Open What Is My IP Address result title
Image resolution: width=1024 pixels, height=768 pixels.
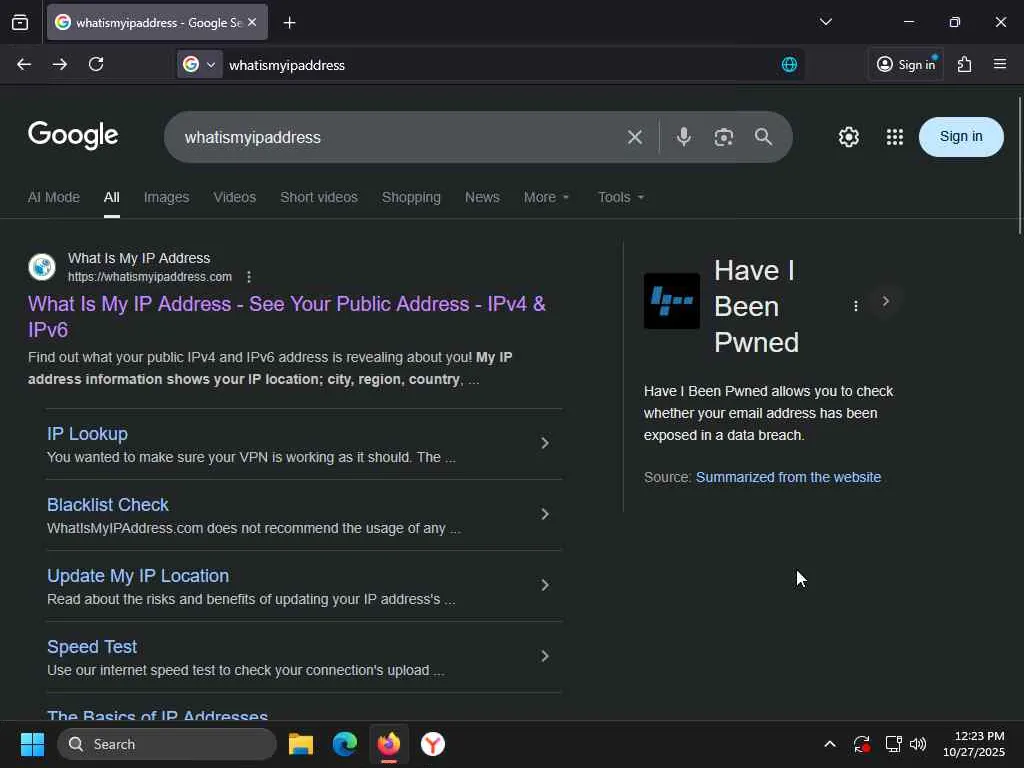[x=287, y=317]
